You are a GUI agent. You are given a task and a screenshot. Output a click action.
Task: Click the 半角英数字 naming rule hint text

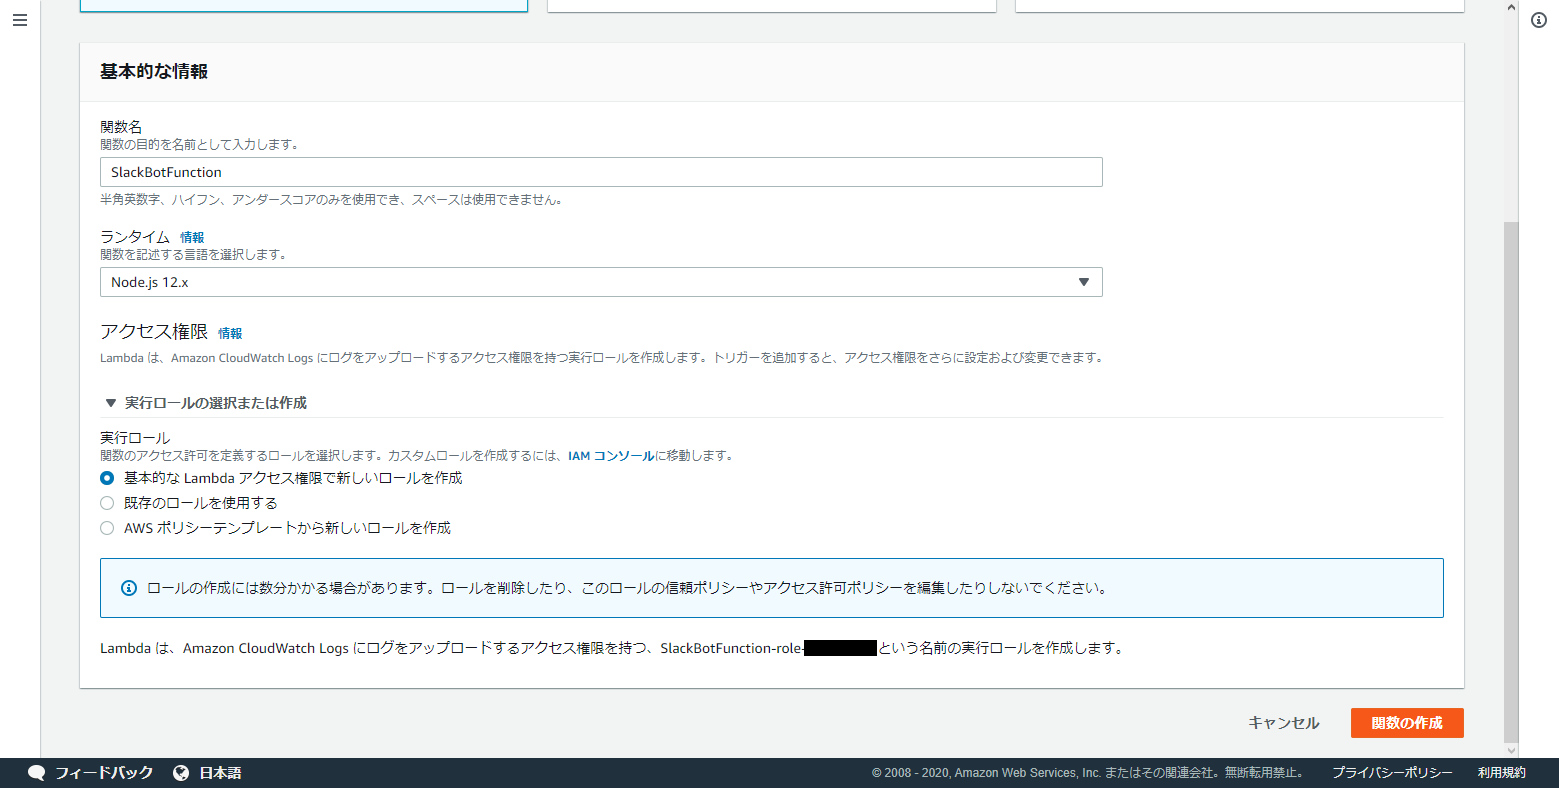(x=333, y=200)
